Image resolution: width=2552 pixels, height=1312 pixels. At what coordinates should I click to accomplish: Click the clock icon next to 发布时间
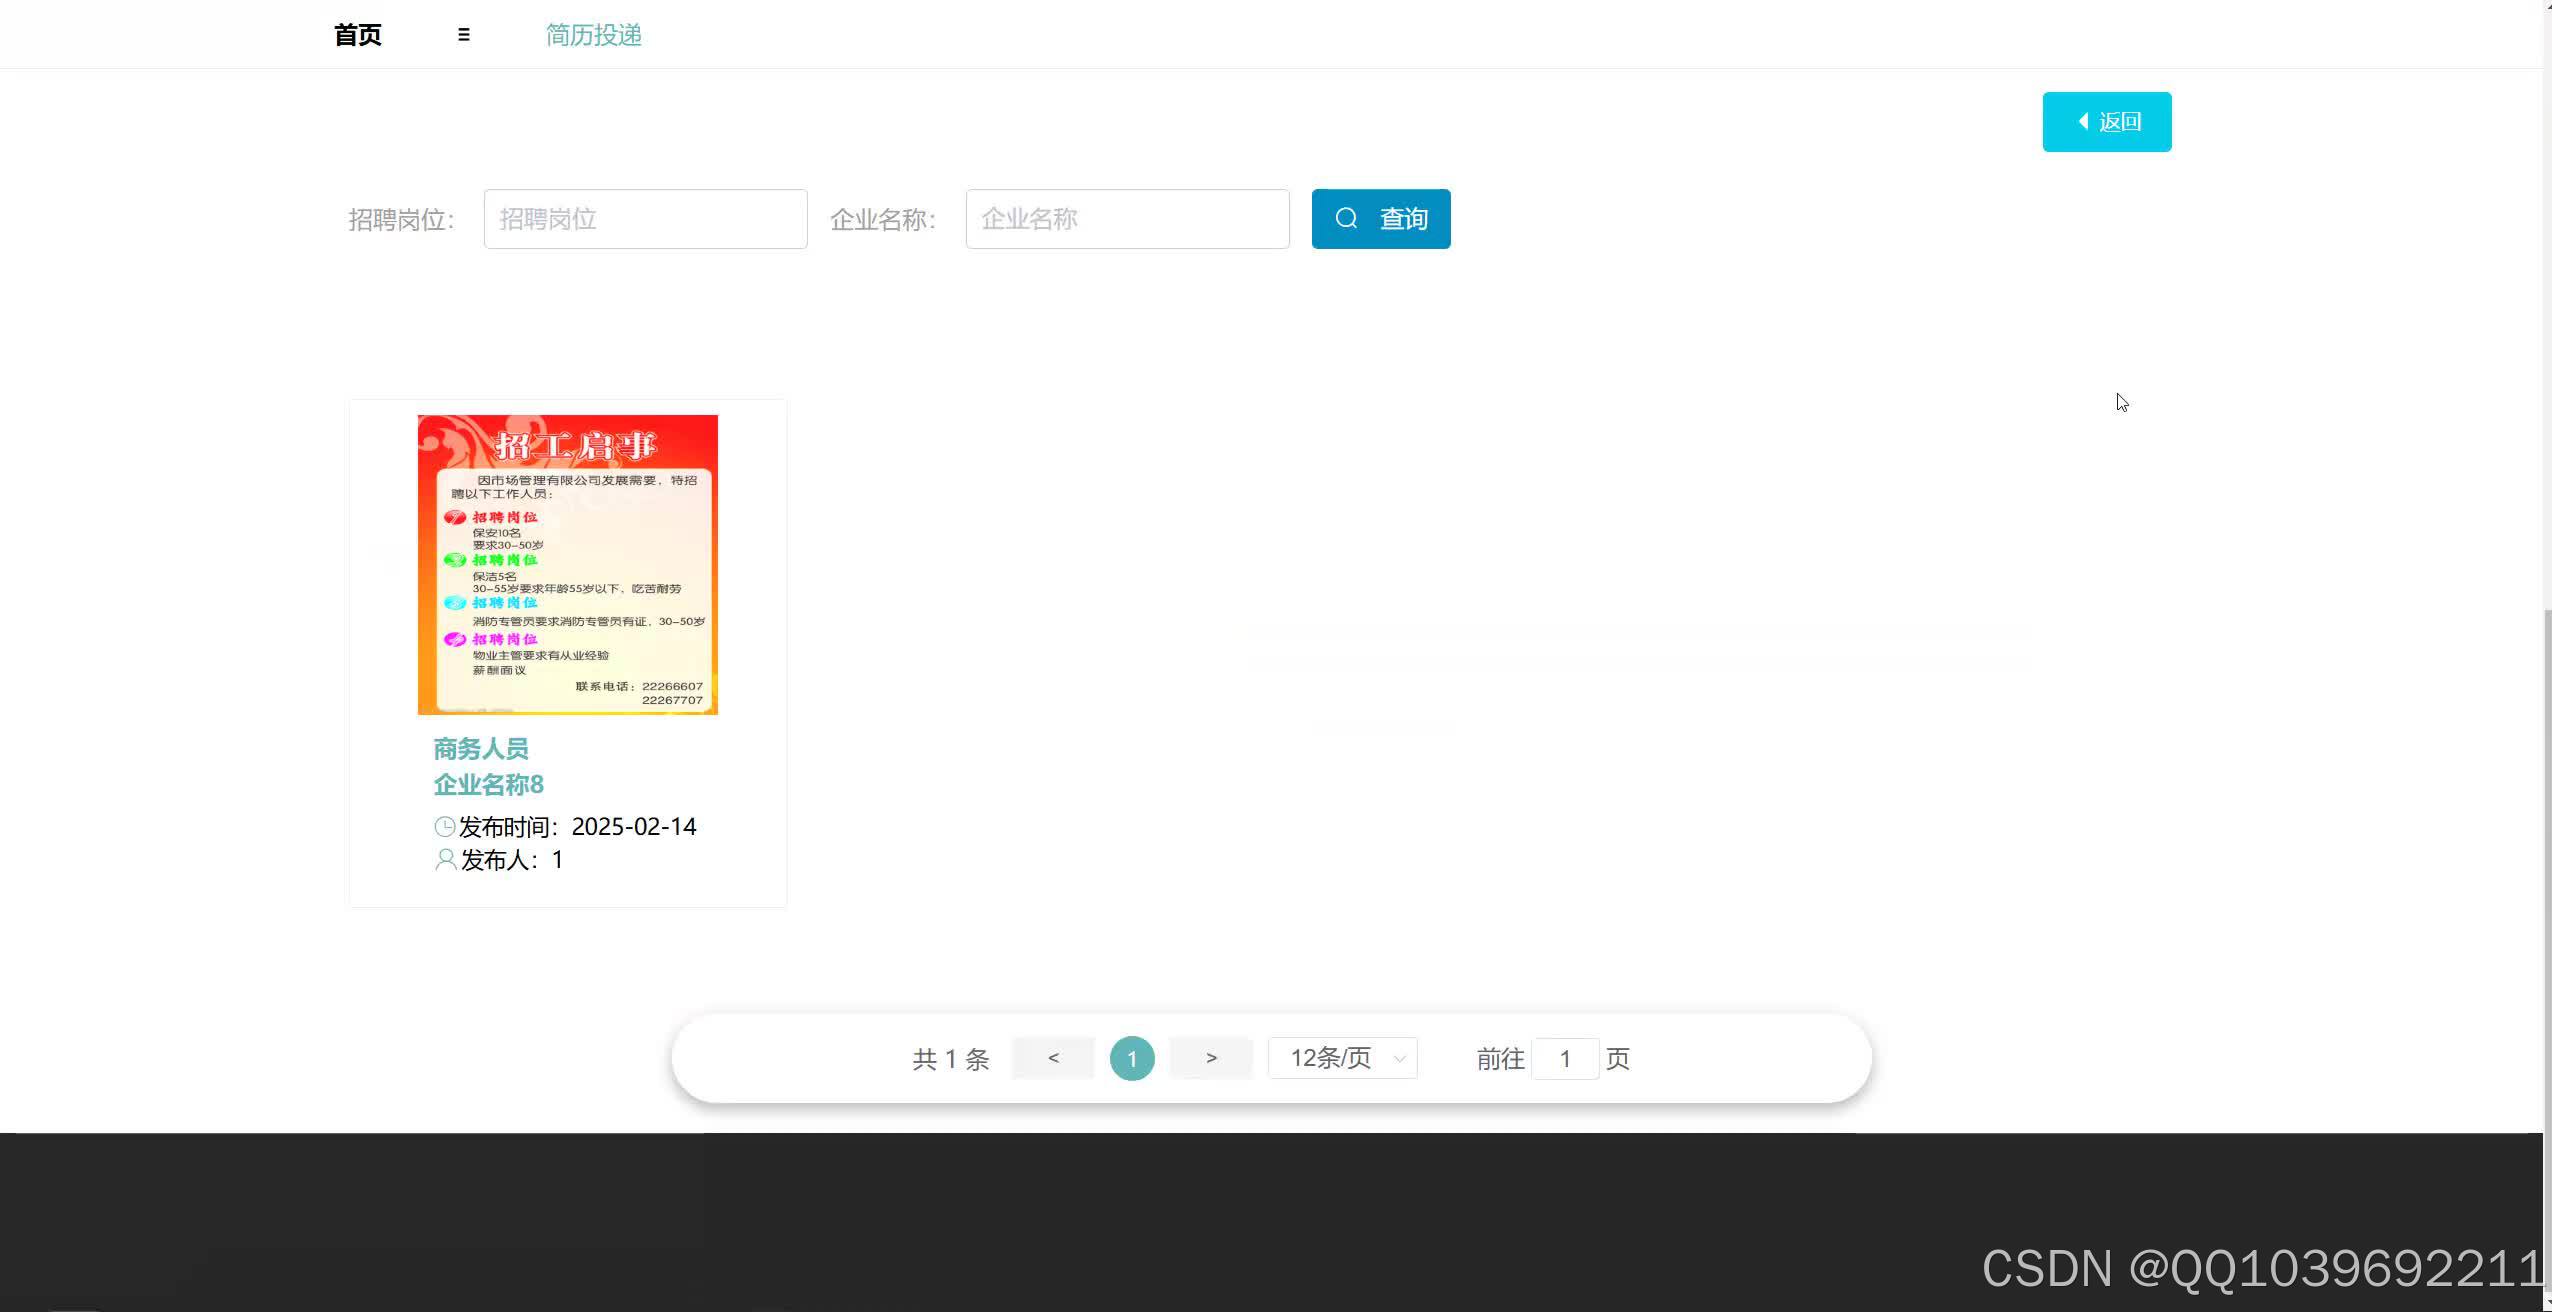pyautogui.click(x=443, y=826)
